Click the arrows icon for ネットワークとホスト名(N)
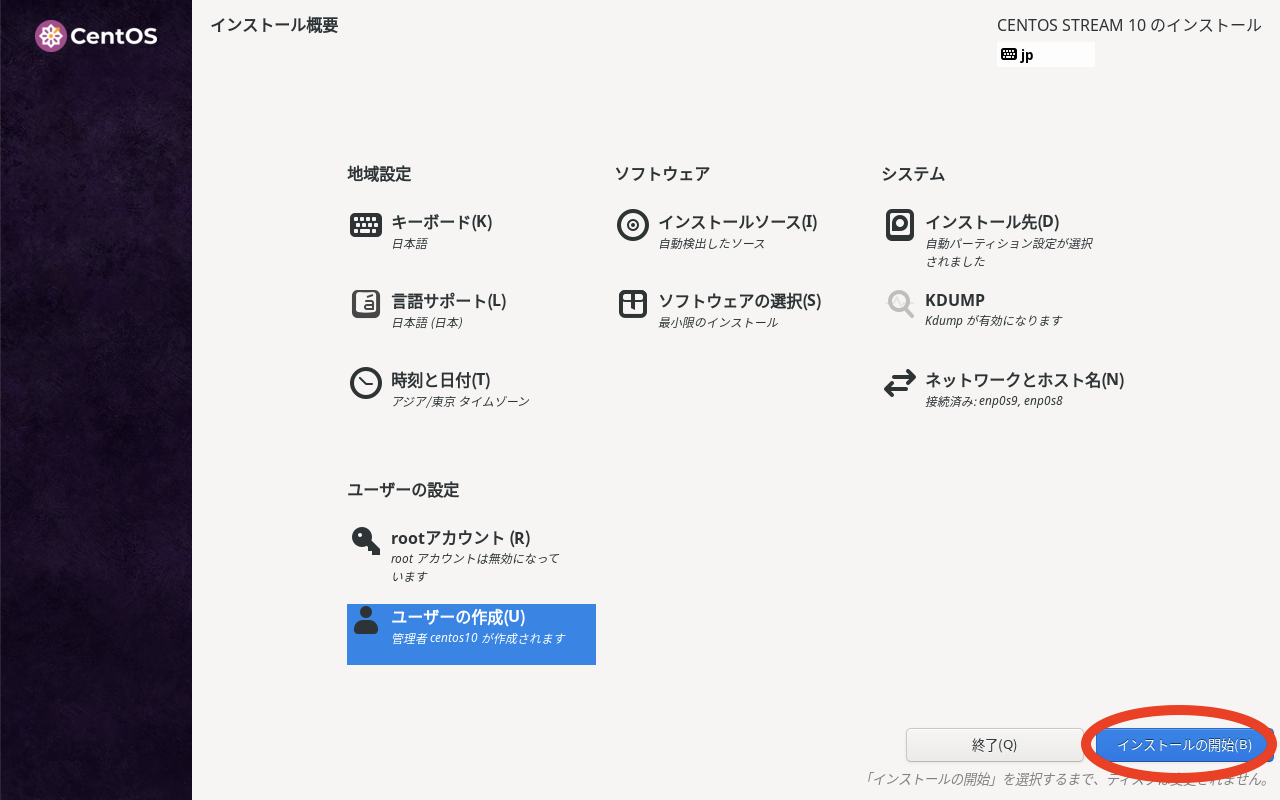Image resolution: width=1280 pixels, height=800 pixels. pos(900,383)
